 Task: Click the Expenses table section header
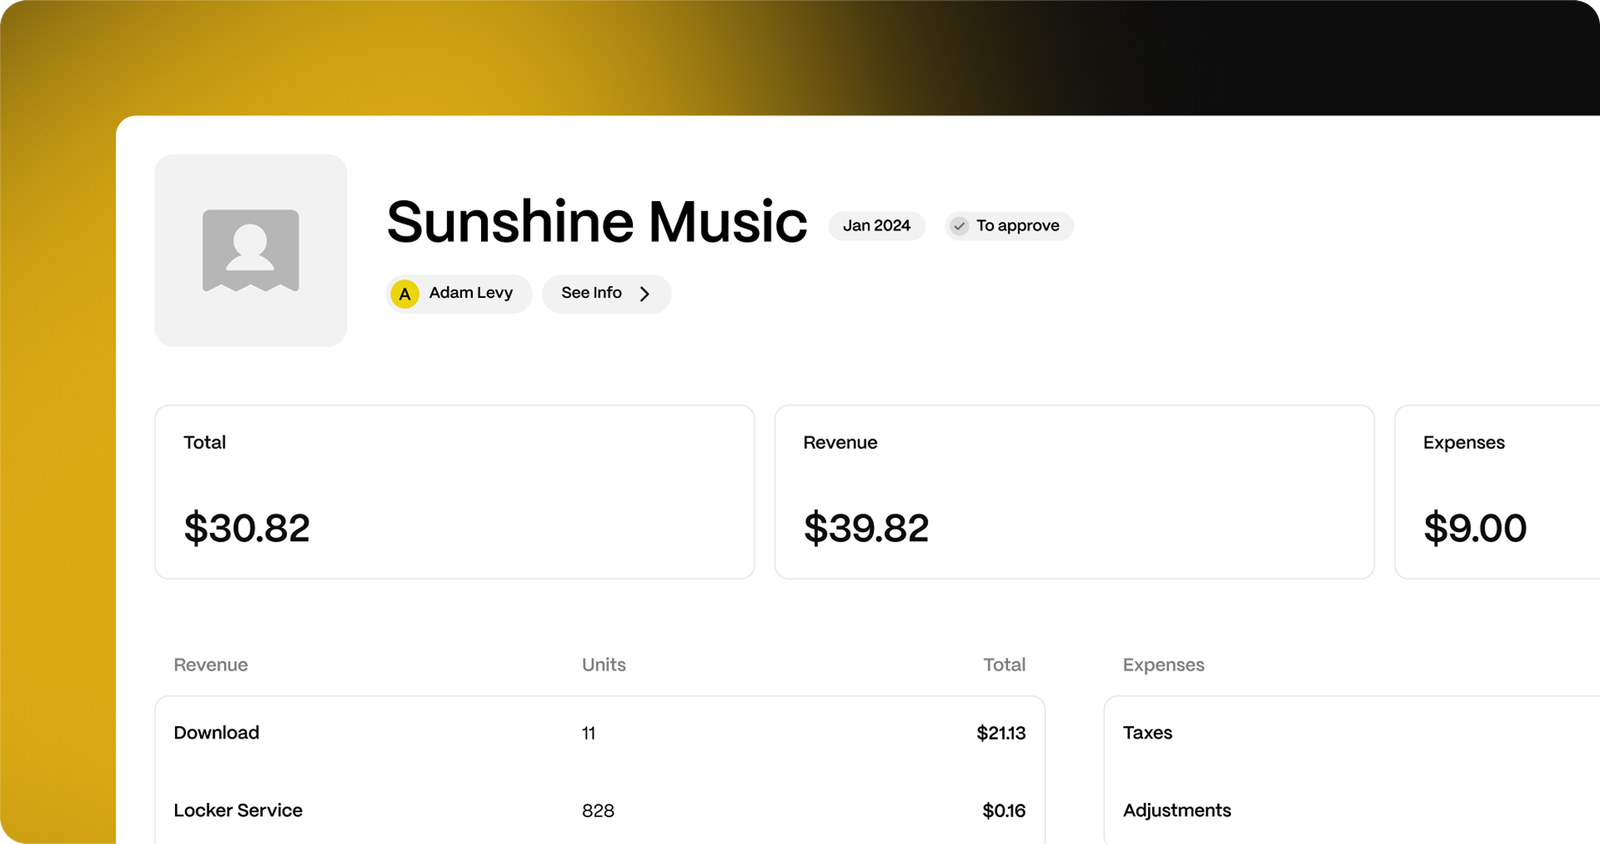1163,665
